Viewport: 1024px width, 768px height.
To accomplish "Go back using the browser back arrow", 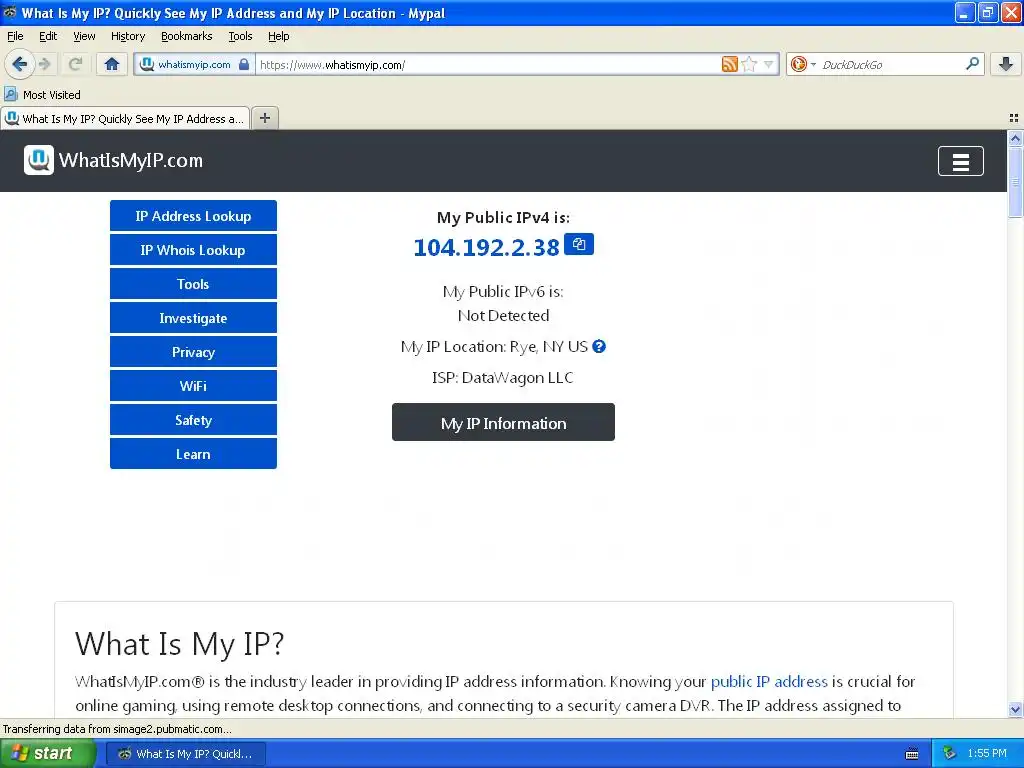I will click(19, 64).
